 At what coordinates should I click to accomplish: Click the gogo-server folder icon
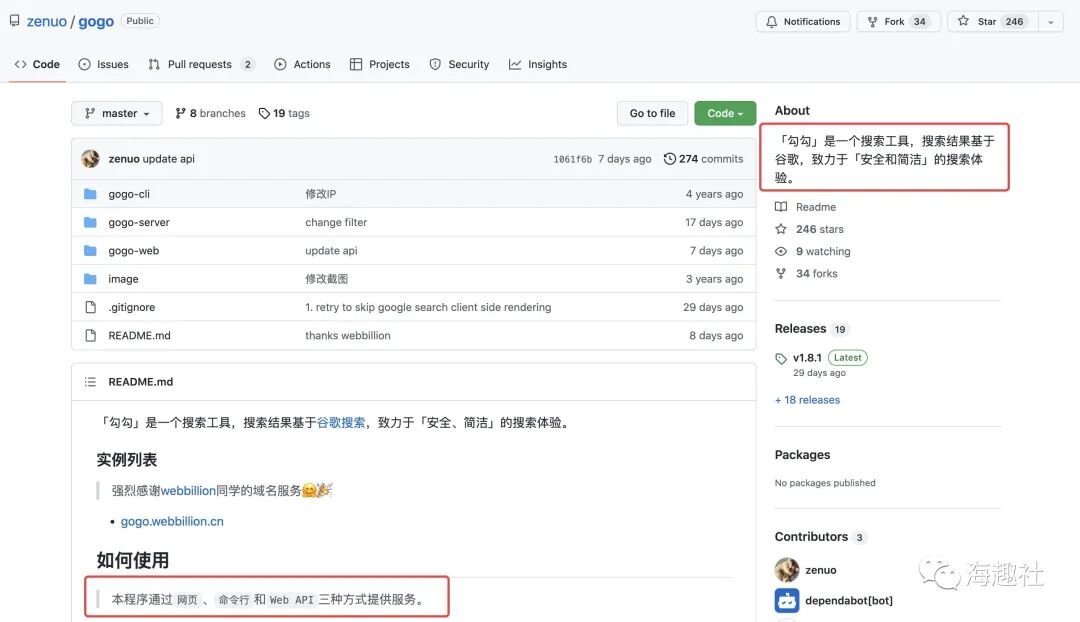point(90,222)
